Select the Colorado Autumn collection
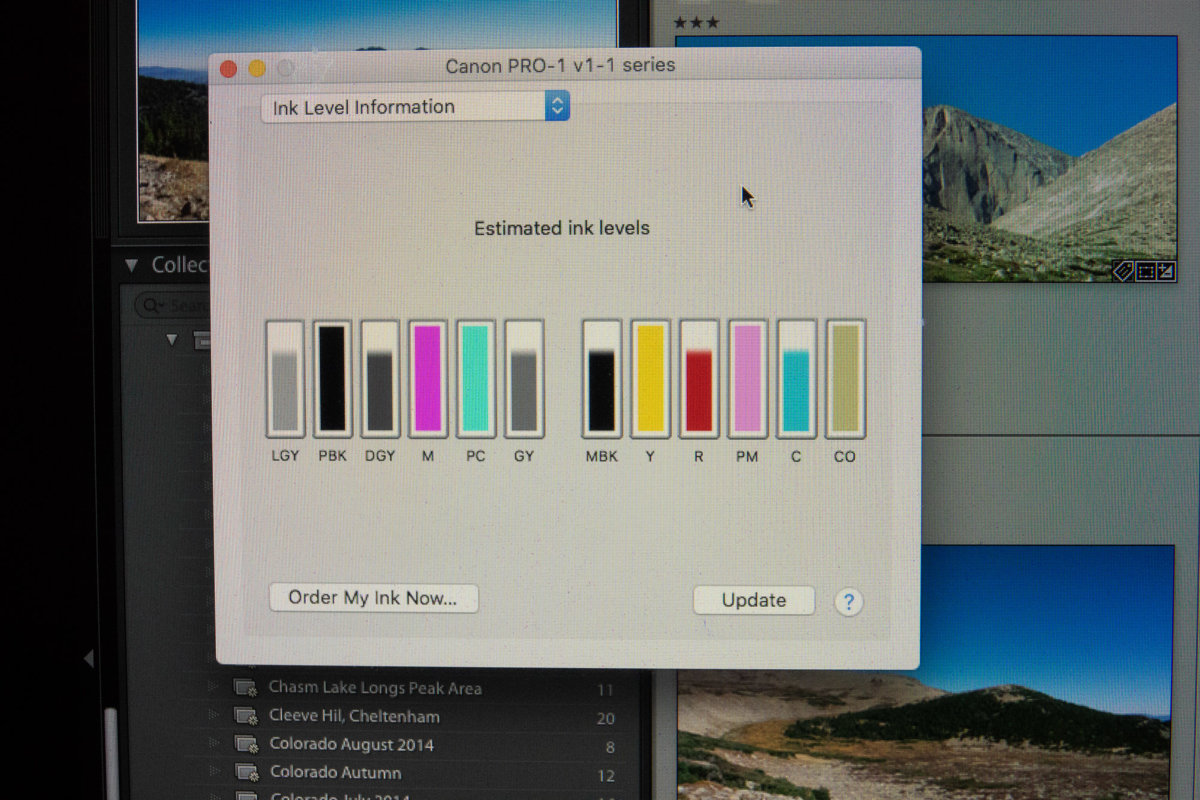The width and height of the screenshot is (1200, 800). click(x=335, y=773)
